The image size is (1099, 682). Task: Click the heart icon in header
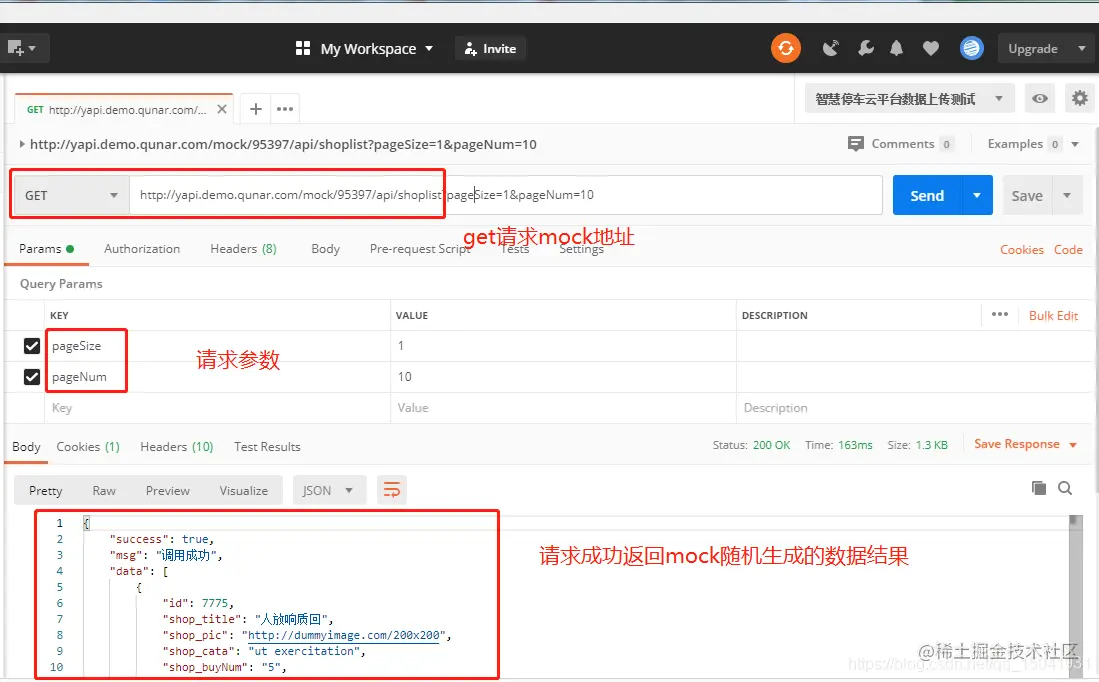[x=931, y=48]
